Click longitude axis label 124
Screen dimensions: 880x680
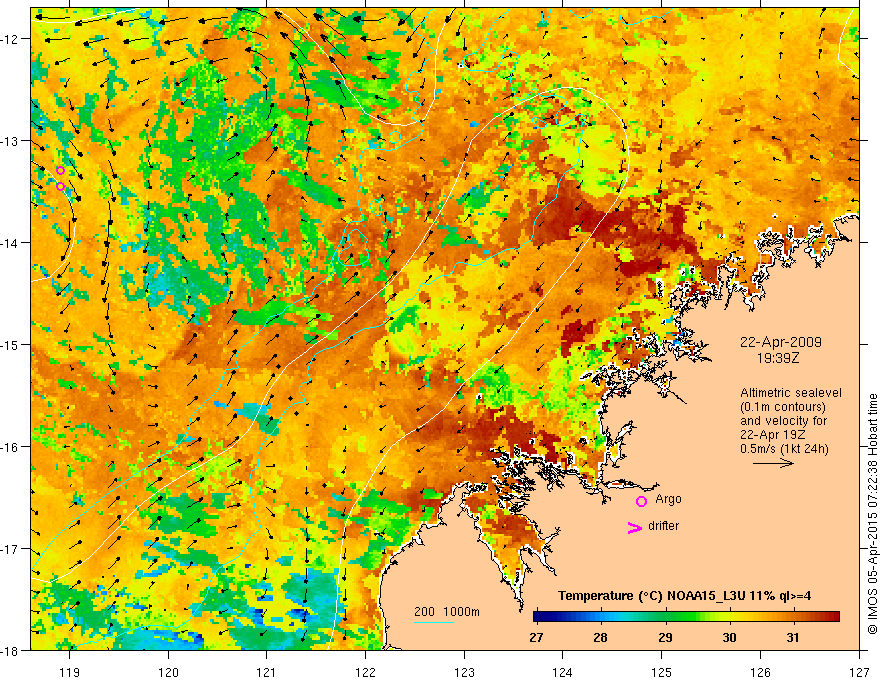[563, 672]
